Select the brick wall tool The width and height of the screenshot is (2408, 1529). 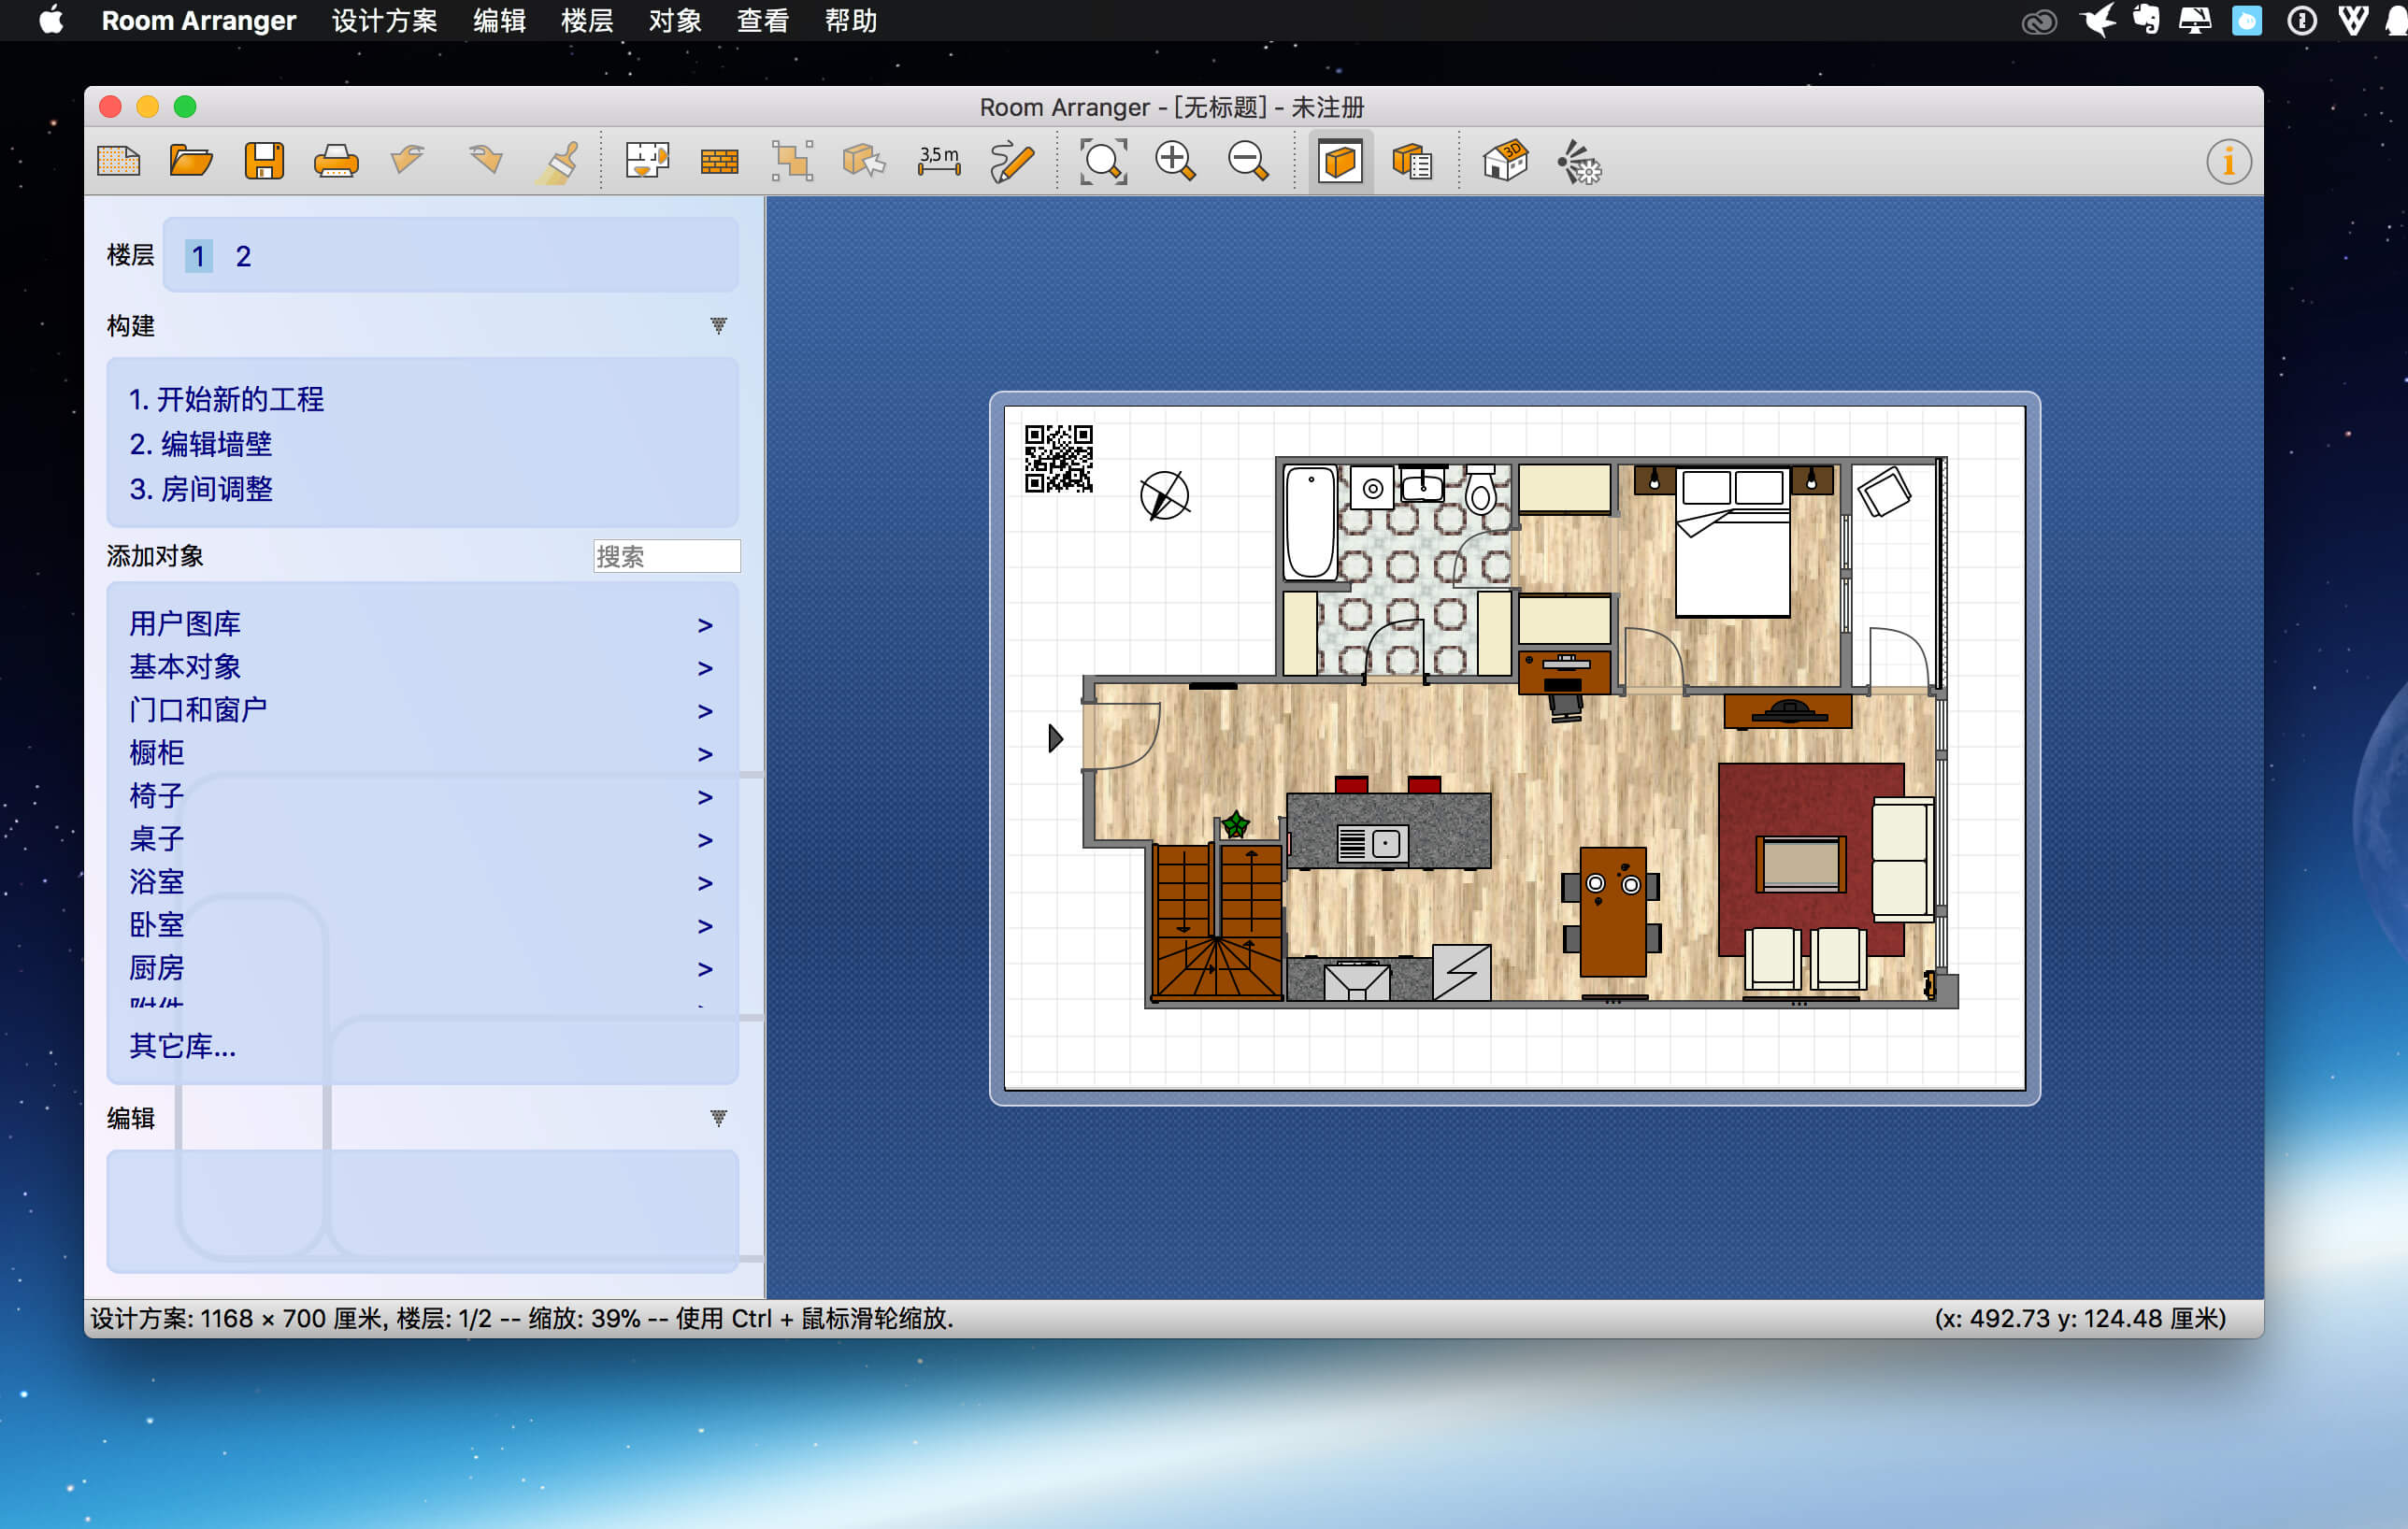[x=719, y=161]
